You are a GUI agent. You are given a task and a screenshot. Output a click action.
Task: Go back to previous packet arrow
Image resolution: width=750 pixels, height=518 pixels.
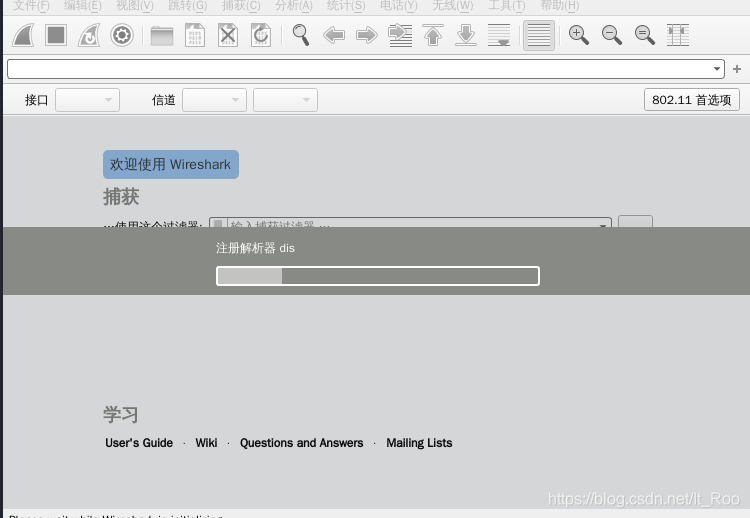[x=334, y=35]
